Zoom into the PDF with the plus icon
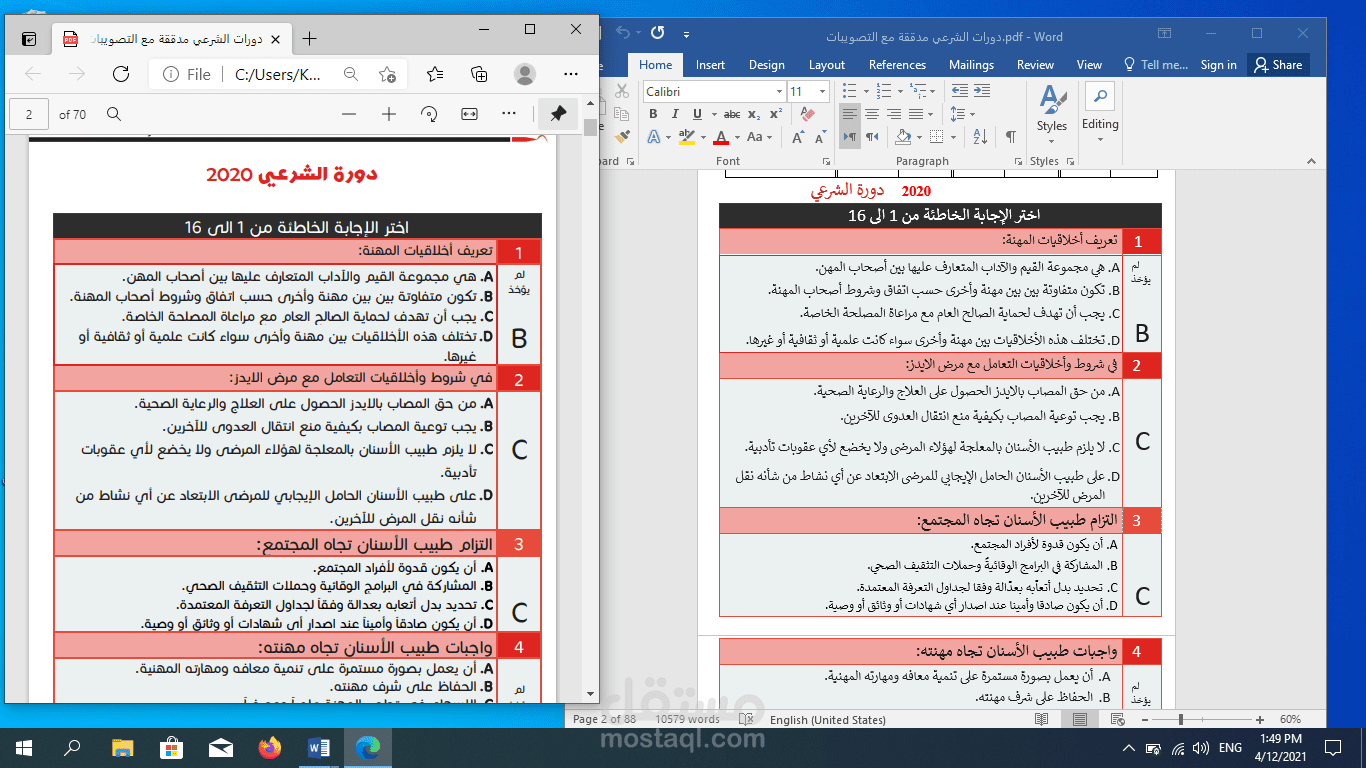The image size is (1366, 768). tap(388, 113)
